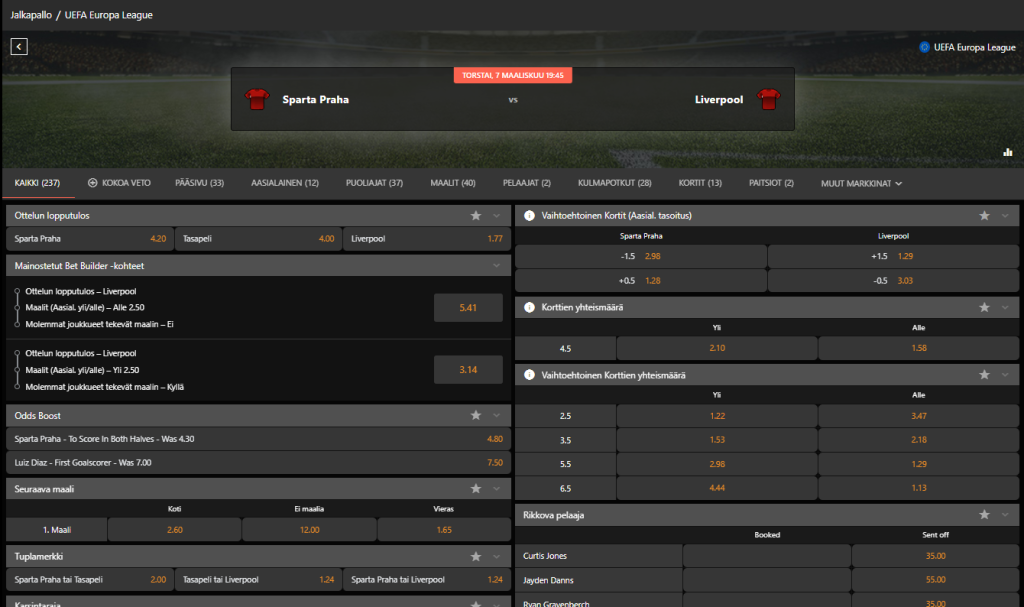The width and height of the screenshot is (1024, 607).
Task: Add Bet Builder combo at 5.41
Action: pyautogui.click(x=468, y=308)
